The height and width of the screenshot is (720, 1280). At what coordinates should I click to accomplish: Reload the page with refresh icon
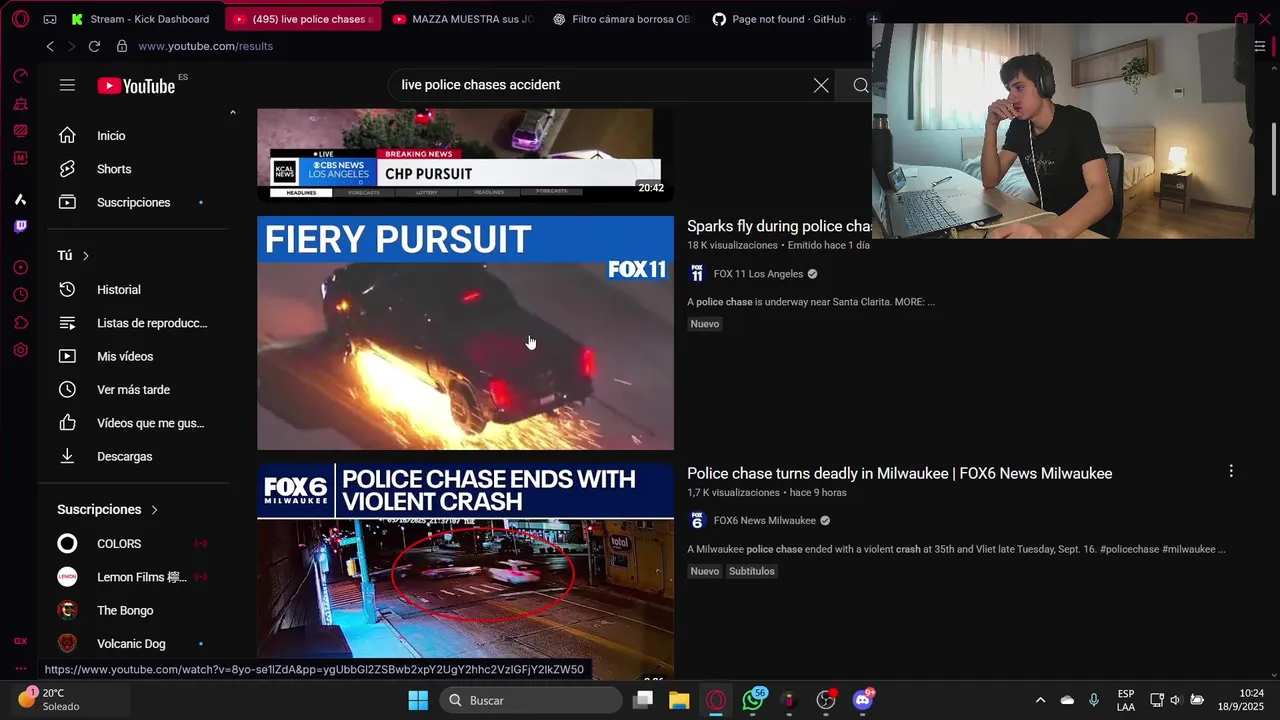click(x=94, y=46)
